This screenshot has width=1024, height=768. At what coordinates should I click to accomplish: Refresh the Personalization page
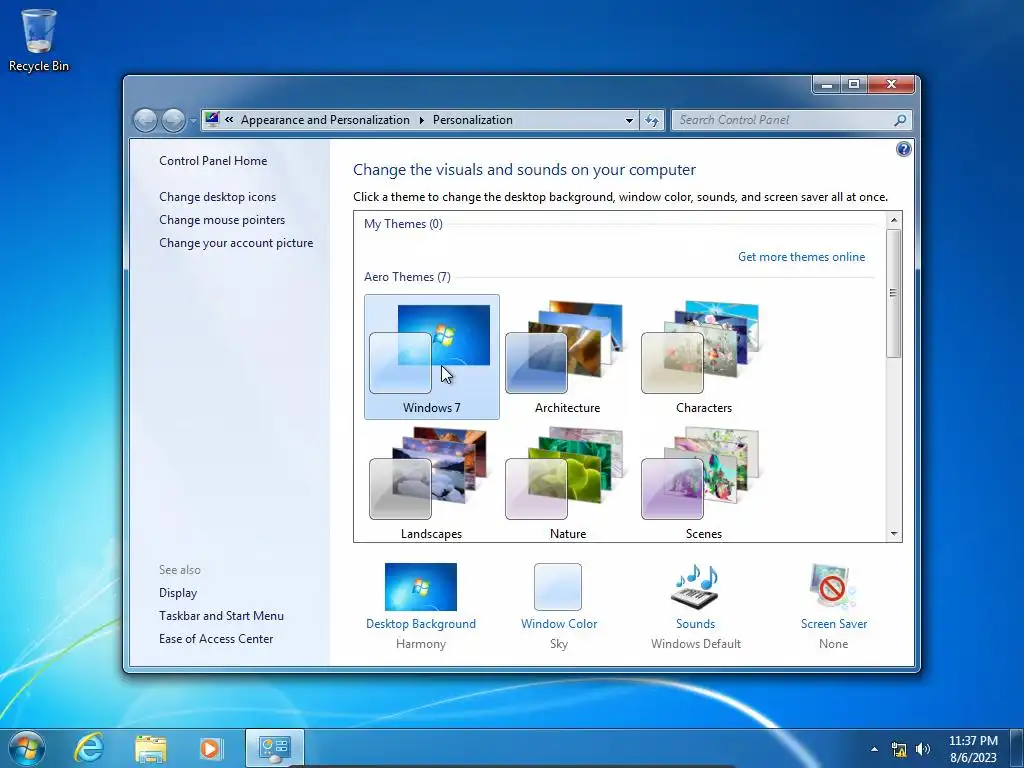[652, 120]
